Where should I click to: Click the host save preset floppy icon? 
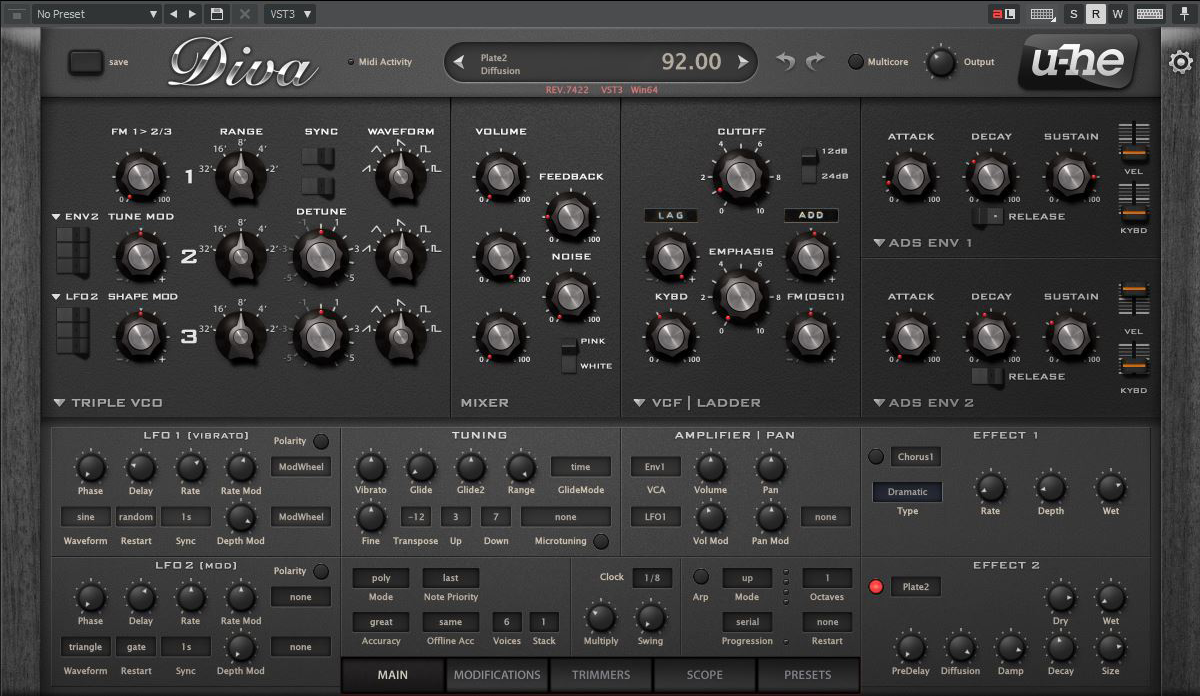pos(217,14)
